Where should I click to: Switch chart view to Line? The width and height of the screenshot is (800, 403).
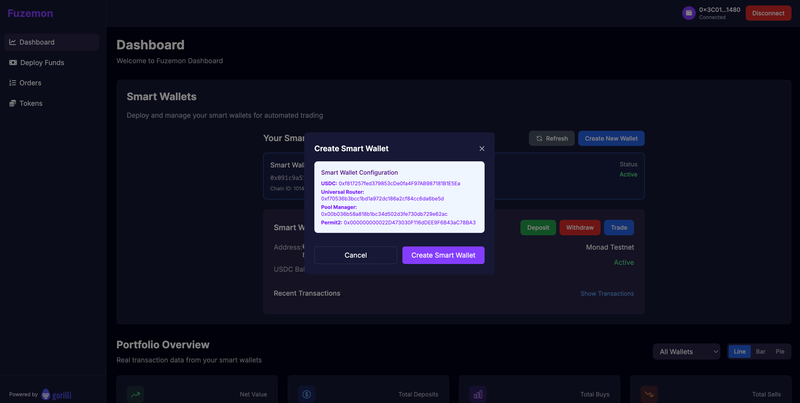click(739, 351)
